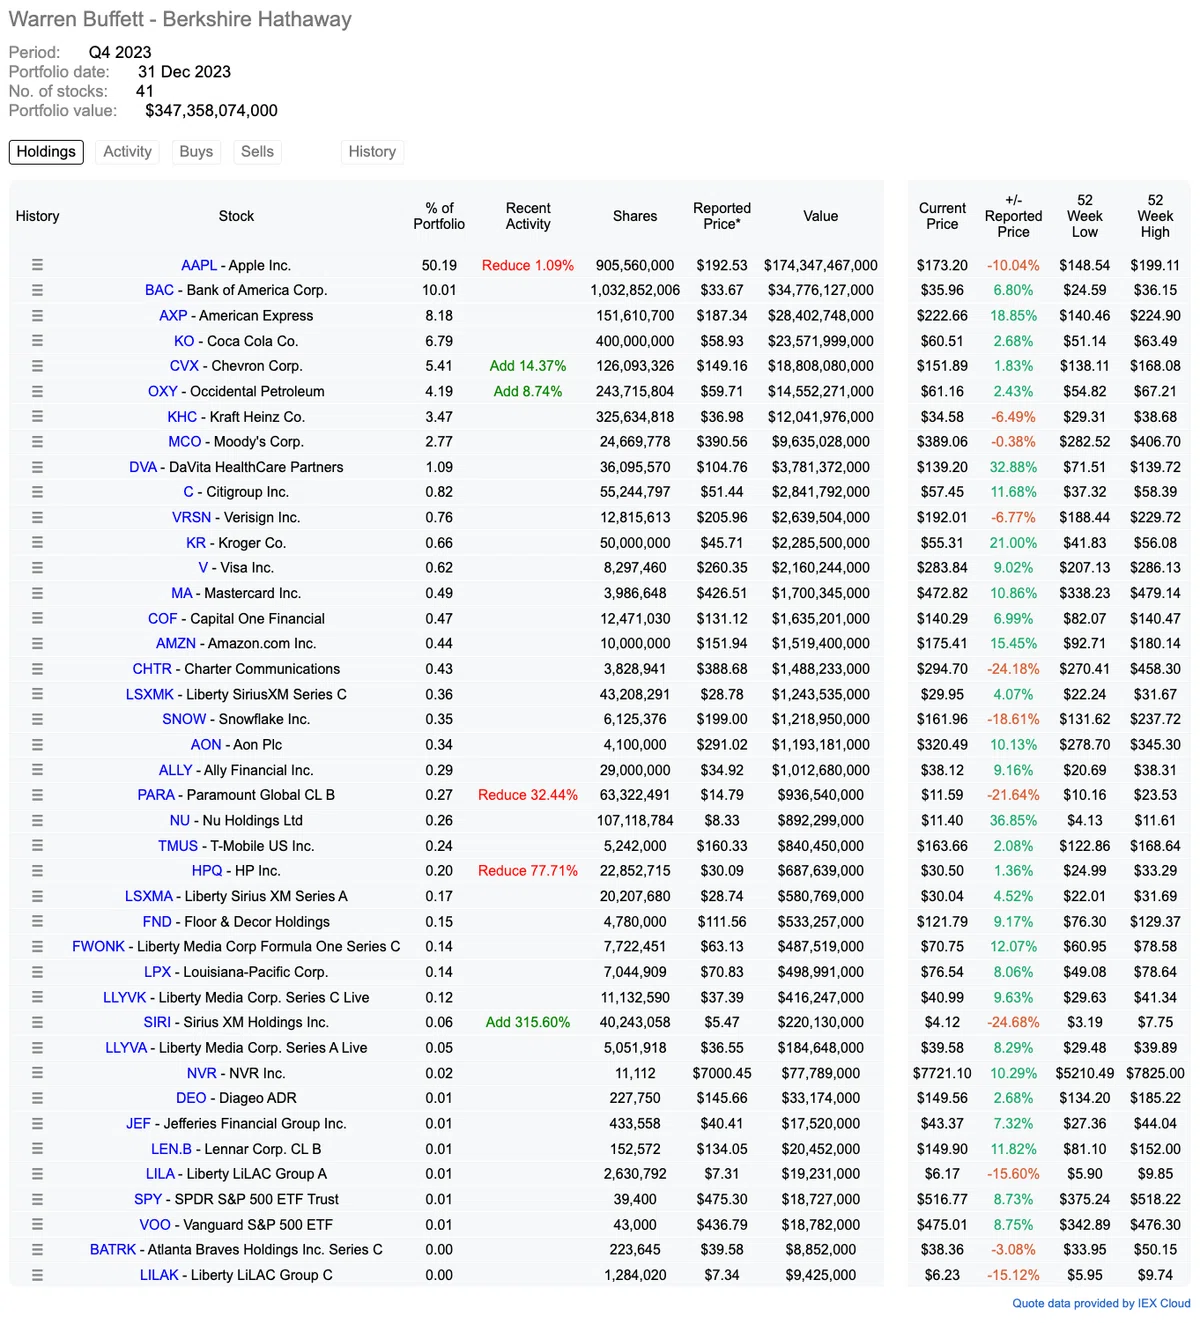
Task: Select the 'Reduce 77.71%' activity cell
Action: [528, 871]
